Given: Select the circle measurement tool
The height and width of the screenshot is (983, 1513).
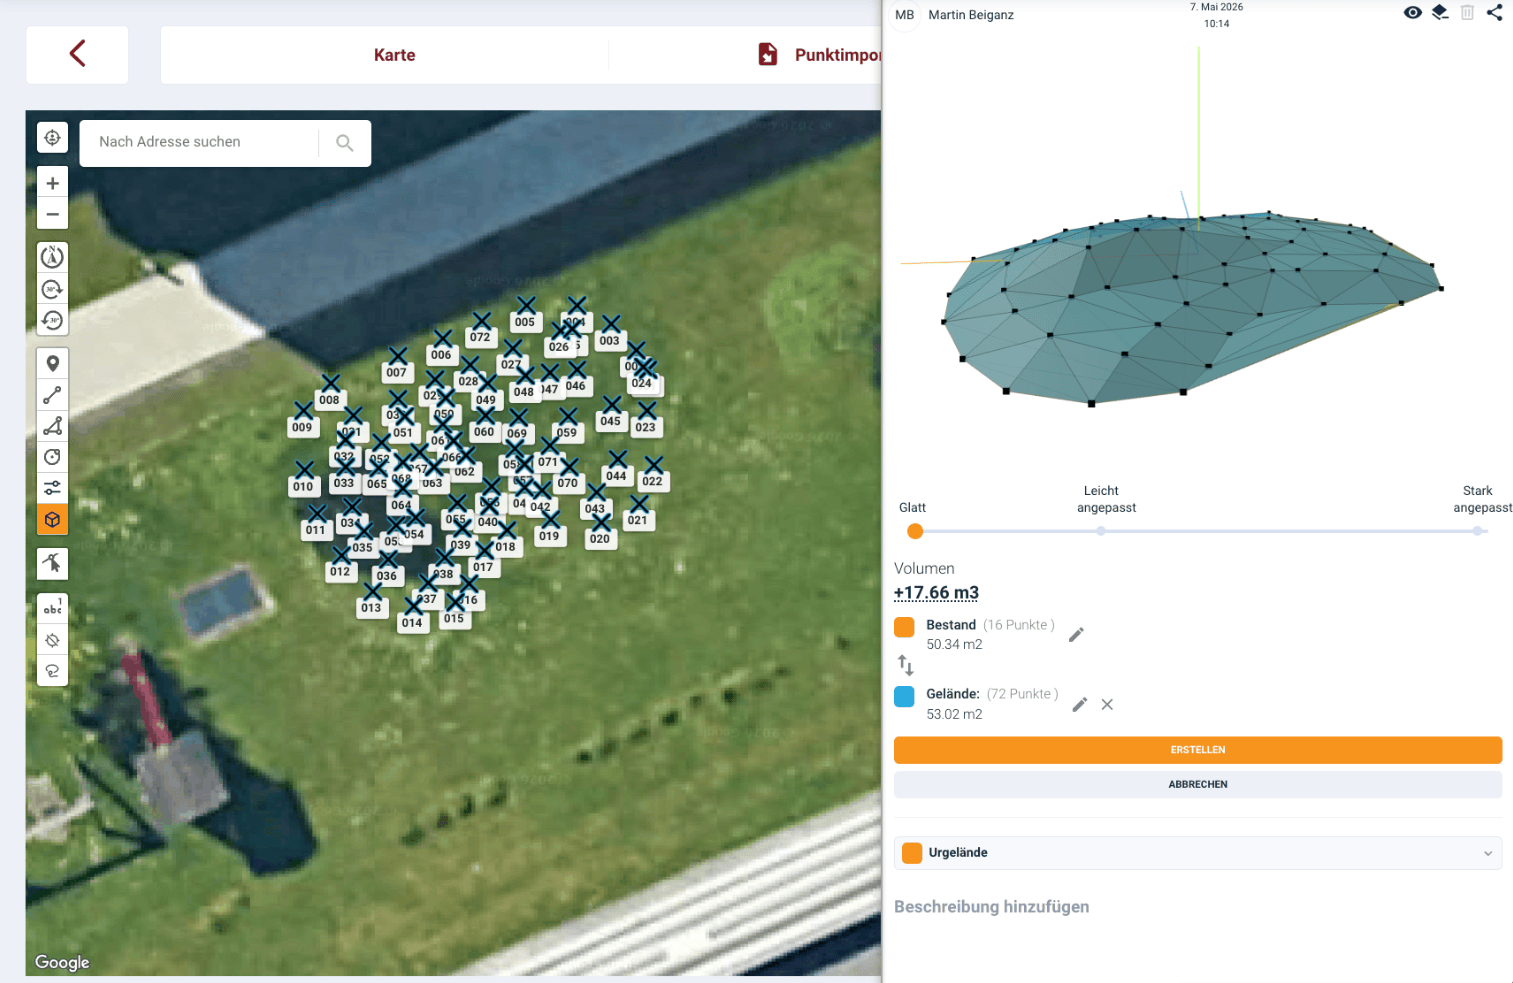Looking at the screenshot, I should 52,457.
